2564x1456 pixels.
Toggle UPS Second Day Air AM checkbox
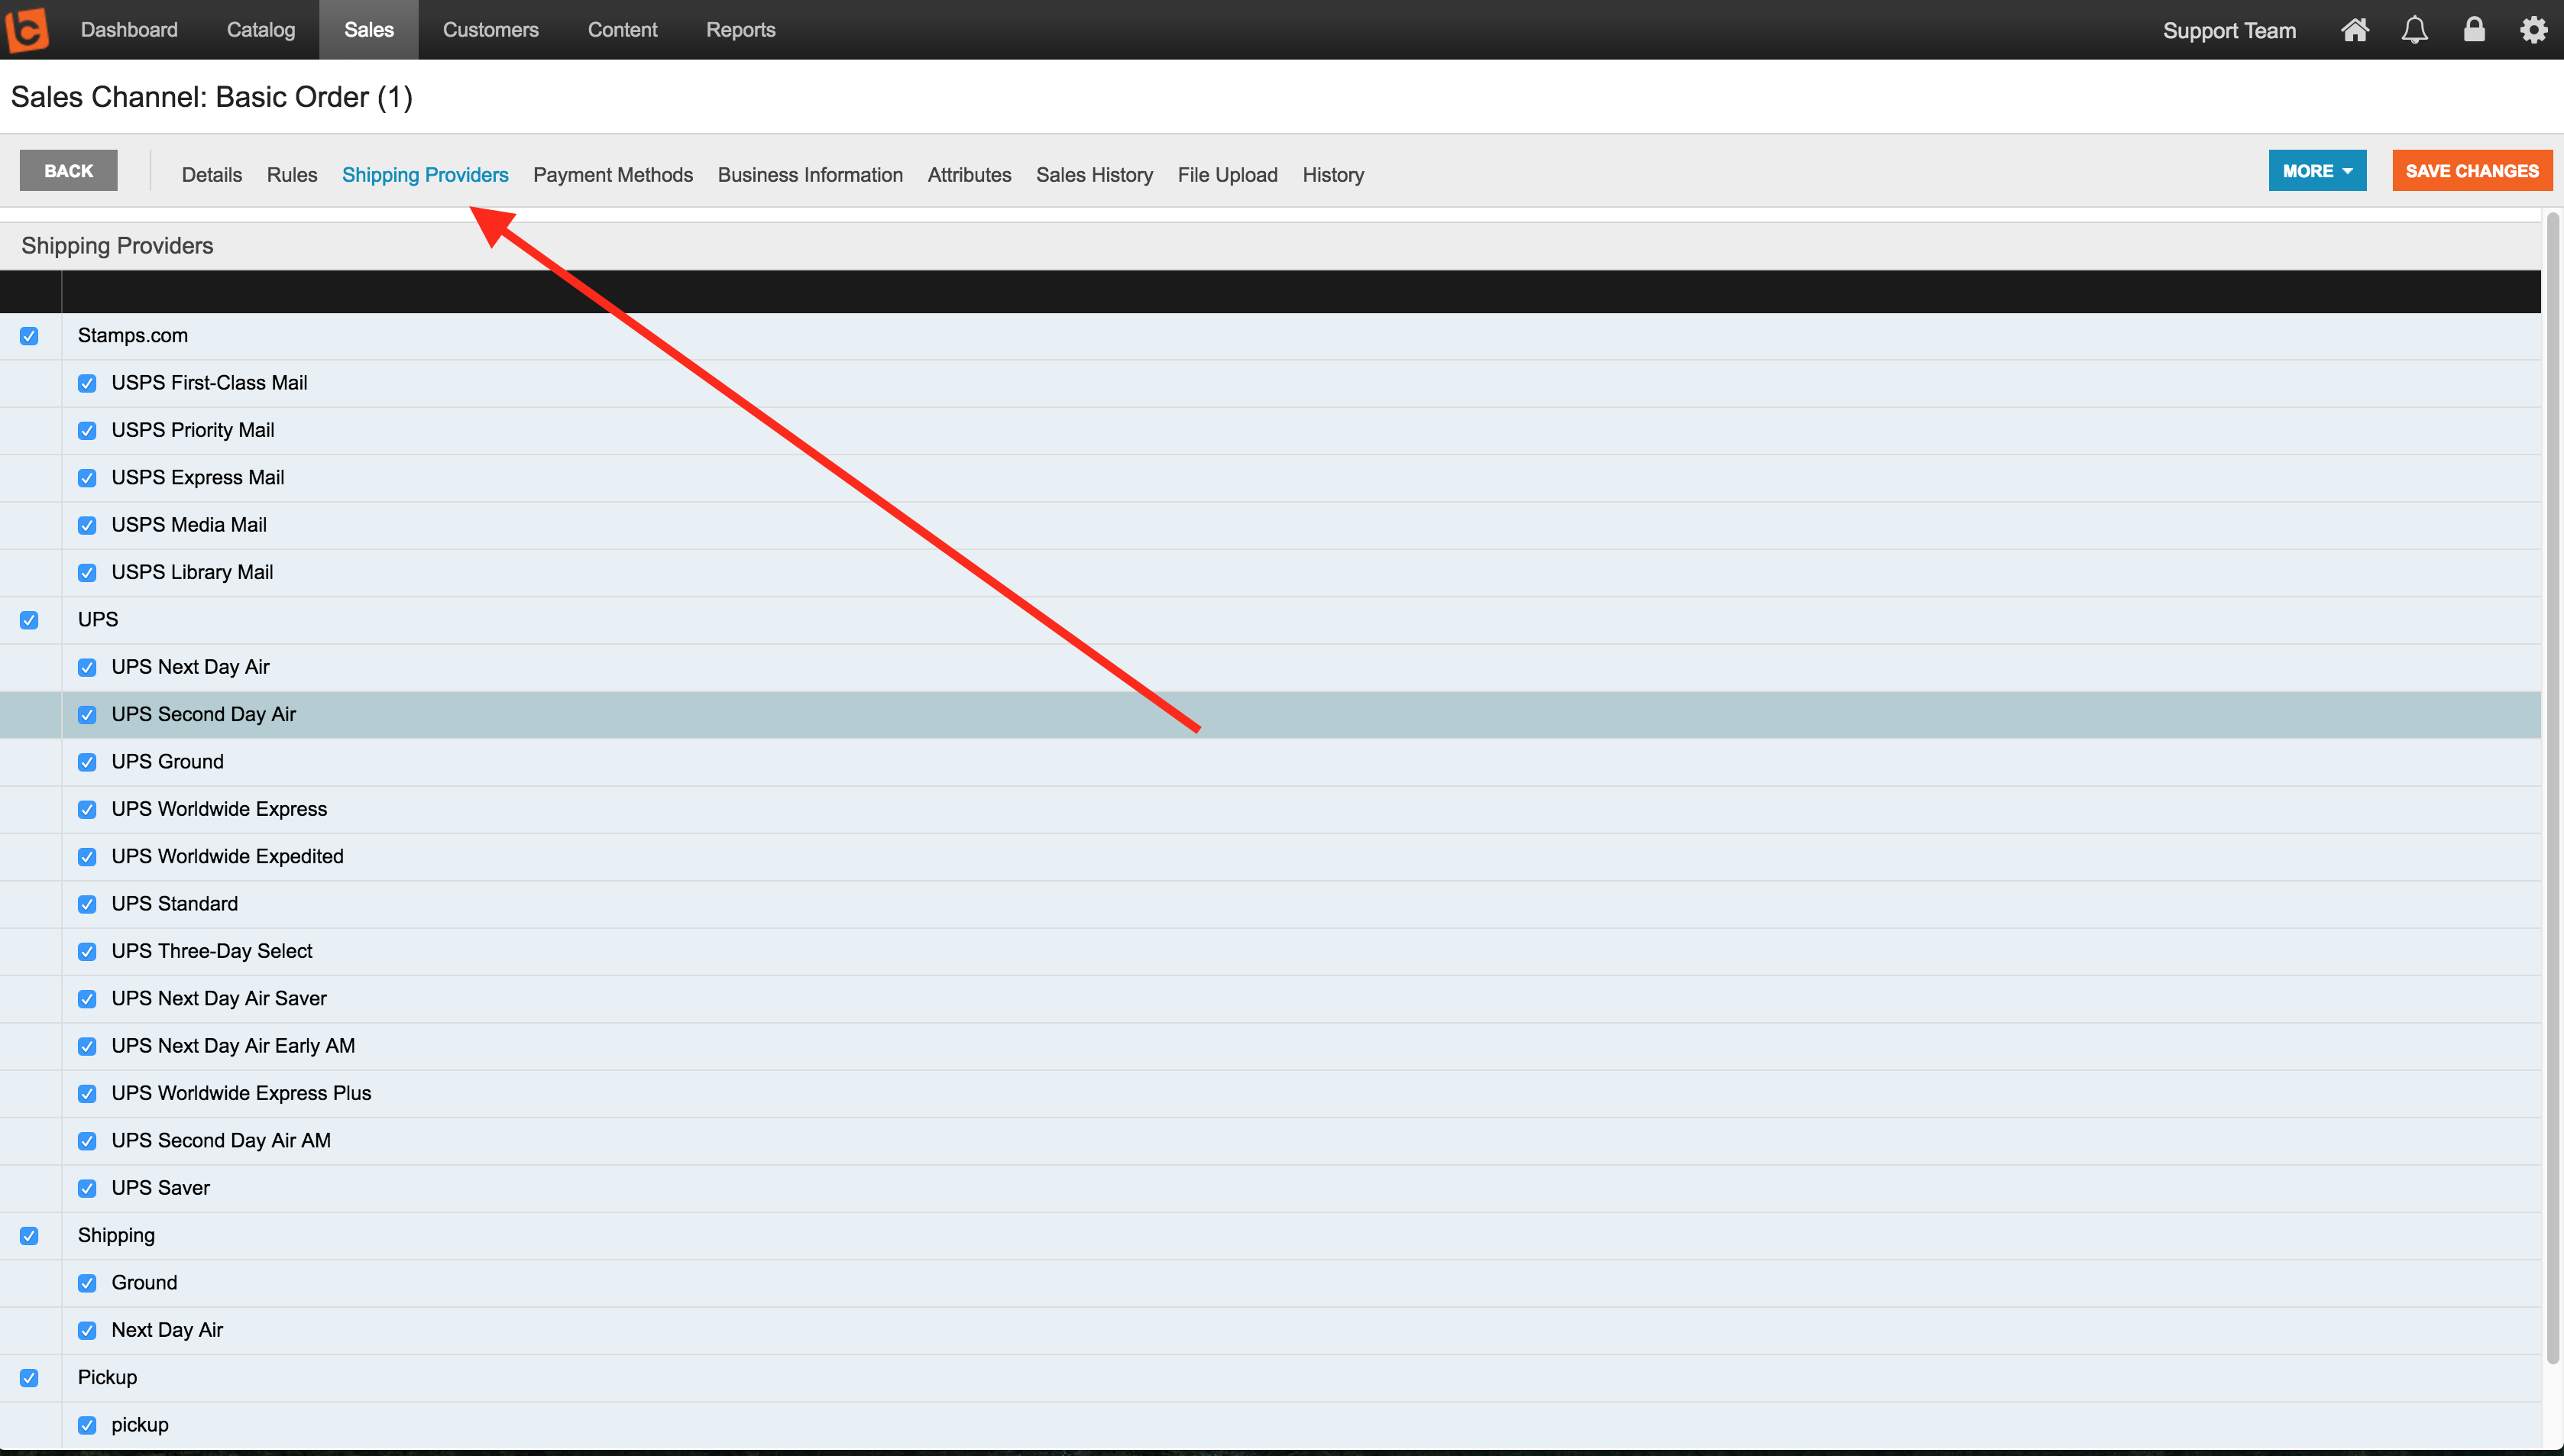[x=87, y=1141]
